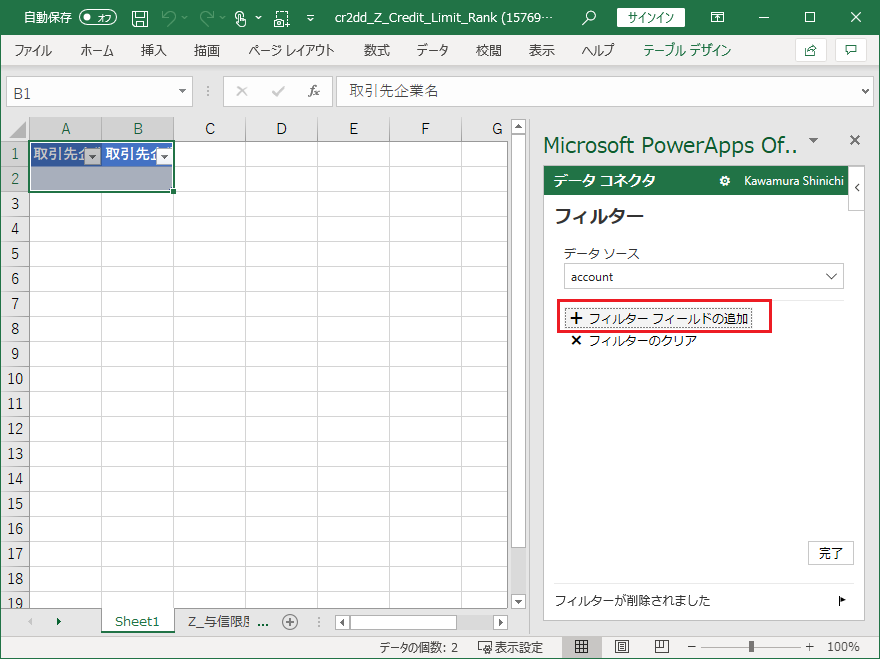Click the flag icon beside フィルターが削除されました

841,601
